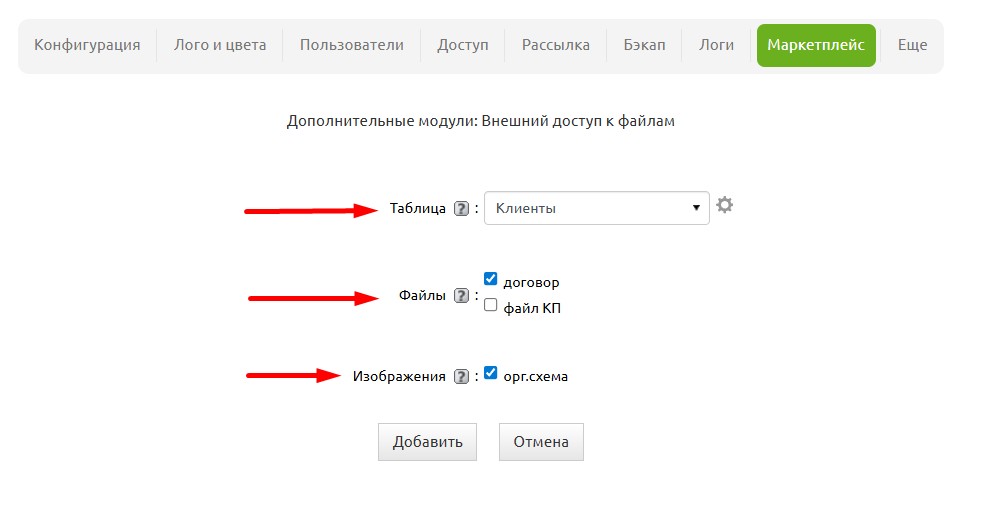Enable the файл КП checkbox

[491, 305]
